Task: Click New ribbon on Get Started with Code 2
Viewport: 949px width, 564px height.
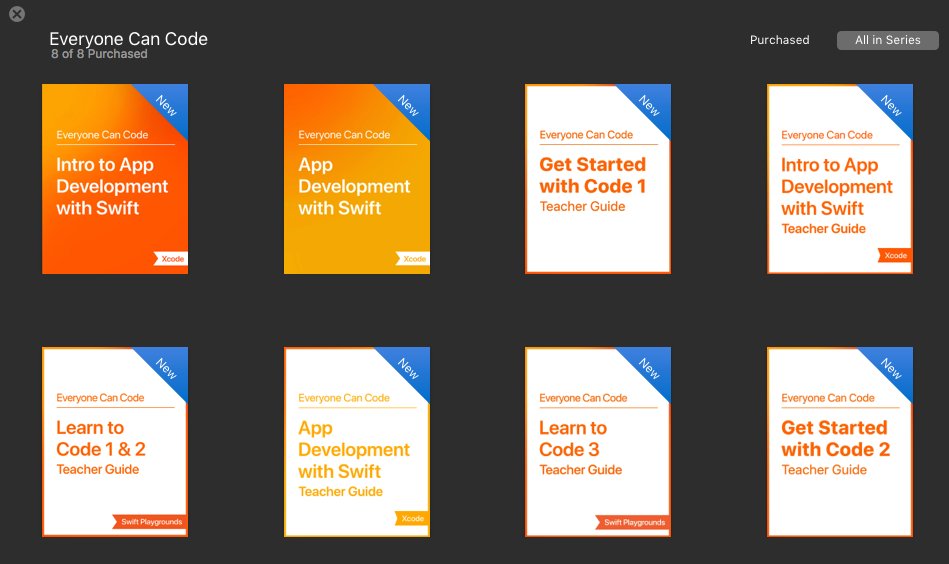Action: coord(891,368)
